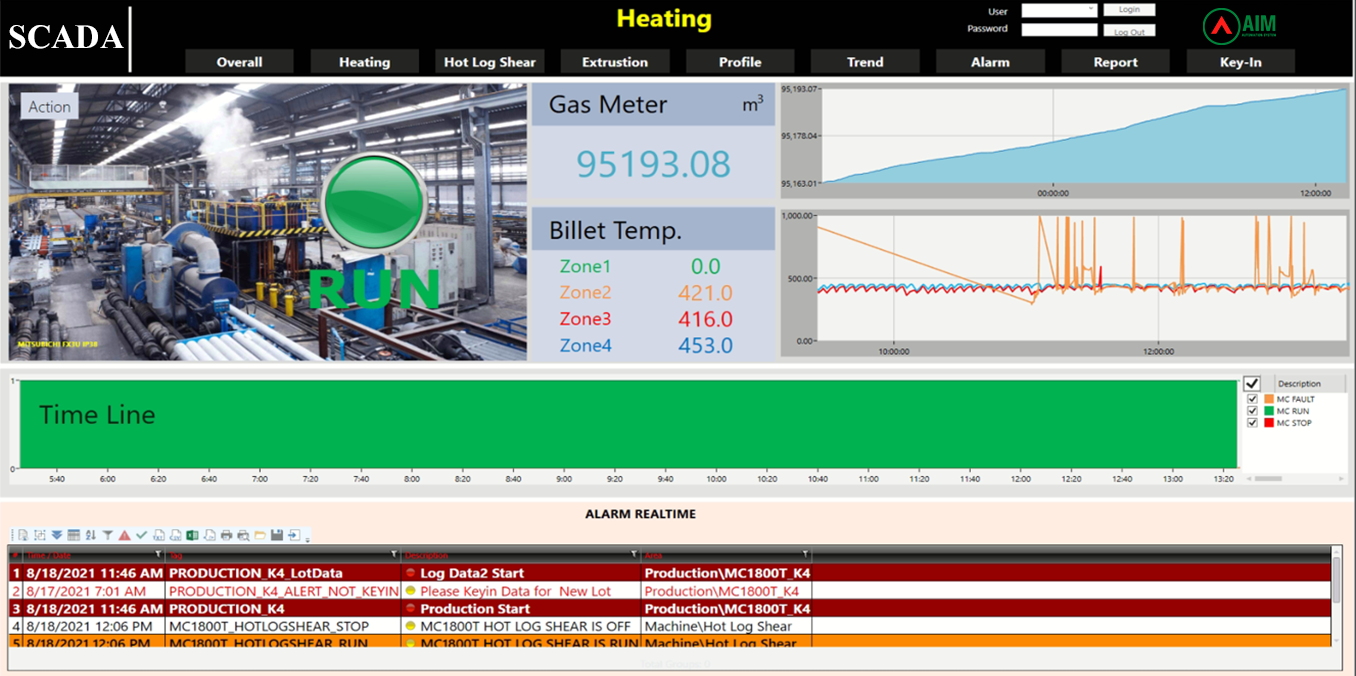Viewport: 1356px width, 676px height.
Task: Click the dashed selection-box icon in alarm toolbar
Action: (40, 535)
